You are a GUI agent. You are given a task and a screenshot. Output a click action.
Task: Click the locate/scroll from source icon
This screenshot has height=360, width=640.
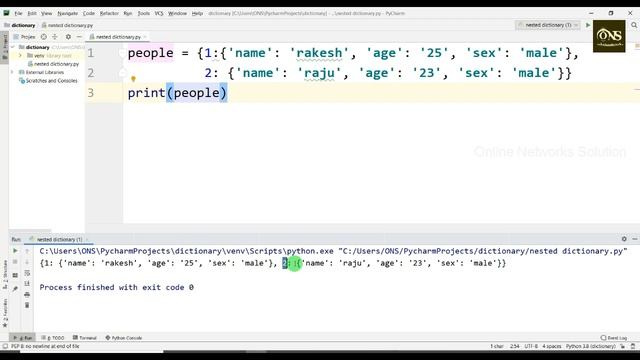coord(44,37)
